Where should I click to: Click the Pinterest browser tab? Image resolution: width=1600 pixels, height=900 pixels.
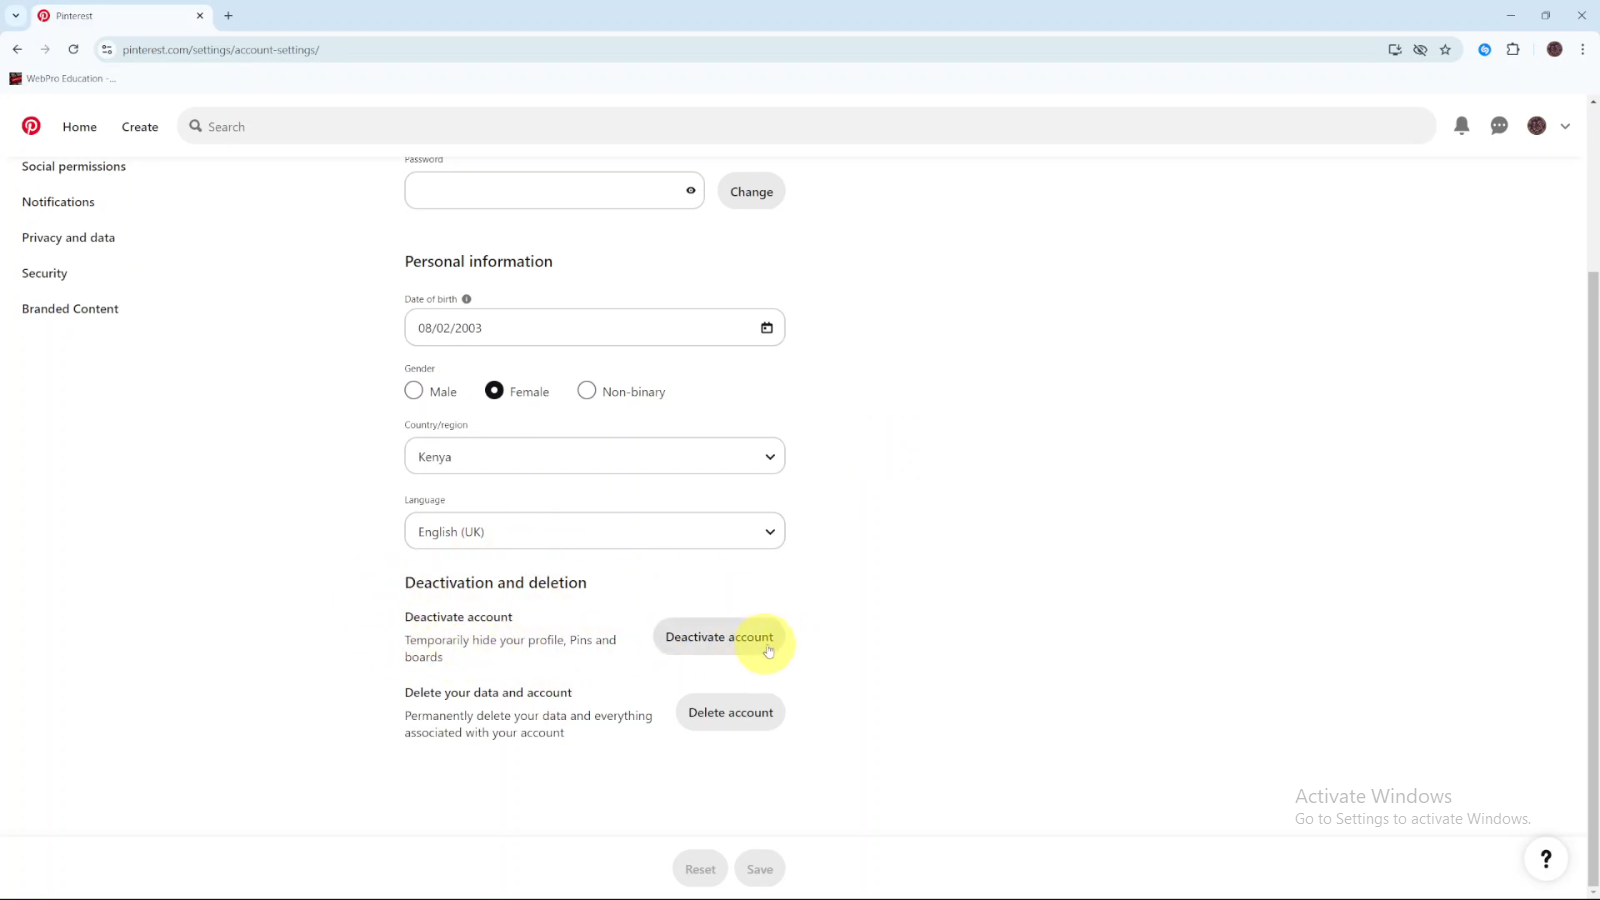120,16
